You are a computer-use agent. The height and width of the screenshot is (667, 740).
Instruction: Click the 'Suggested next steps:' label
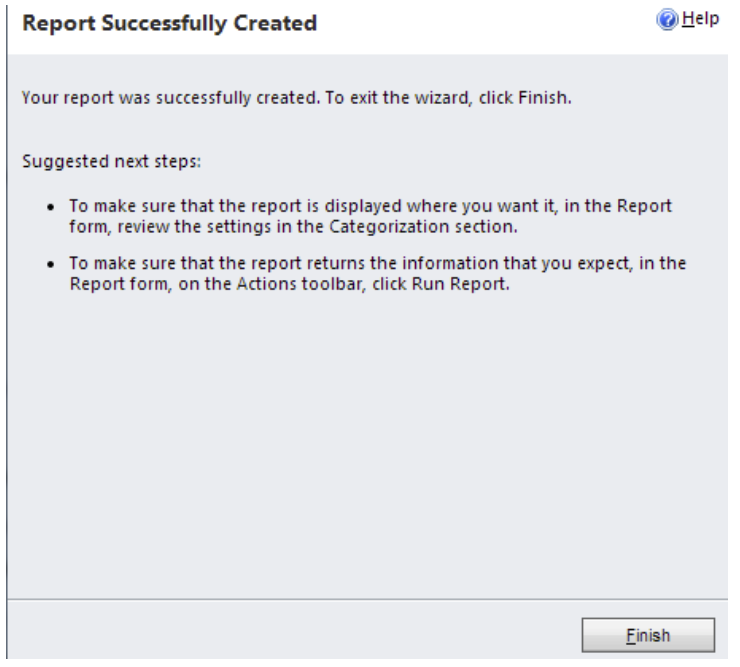(x=111, y=161)
